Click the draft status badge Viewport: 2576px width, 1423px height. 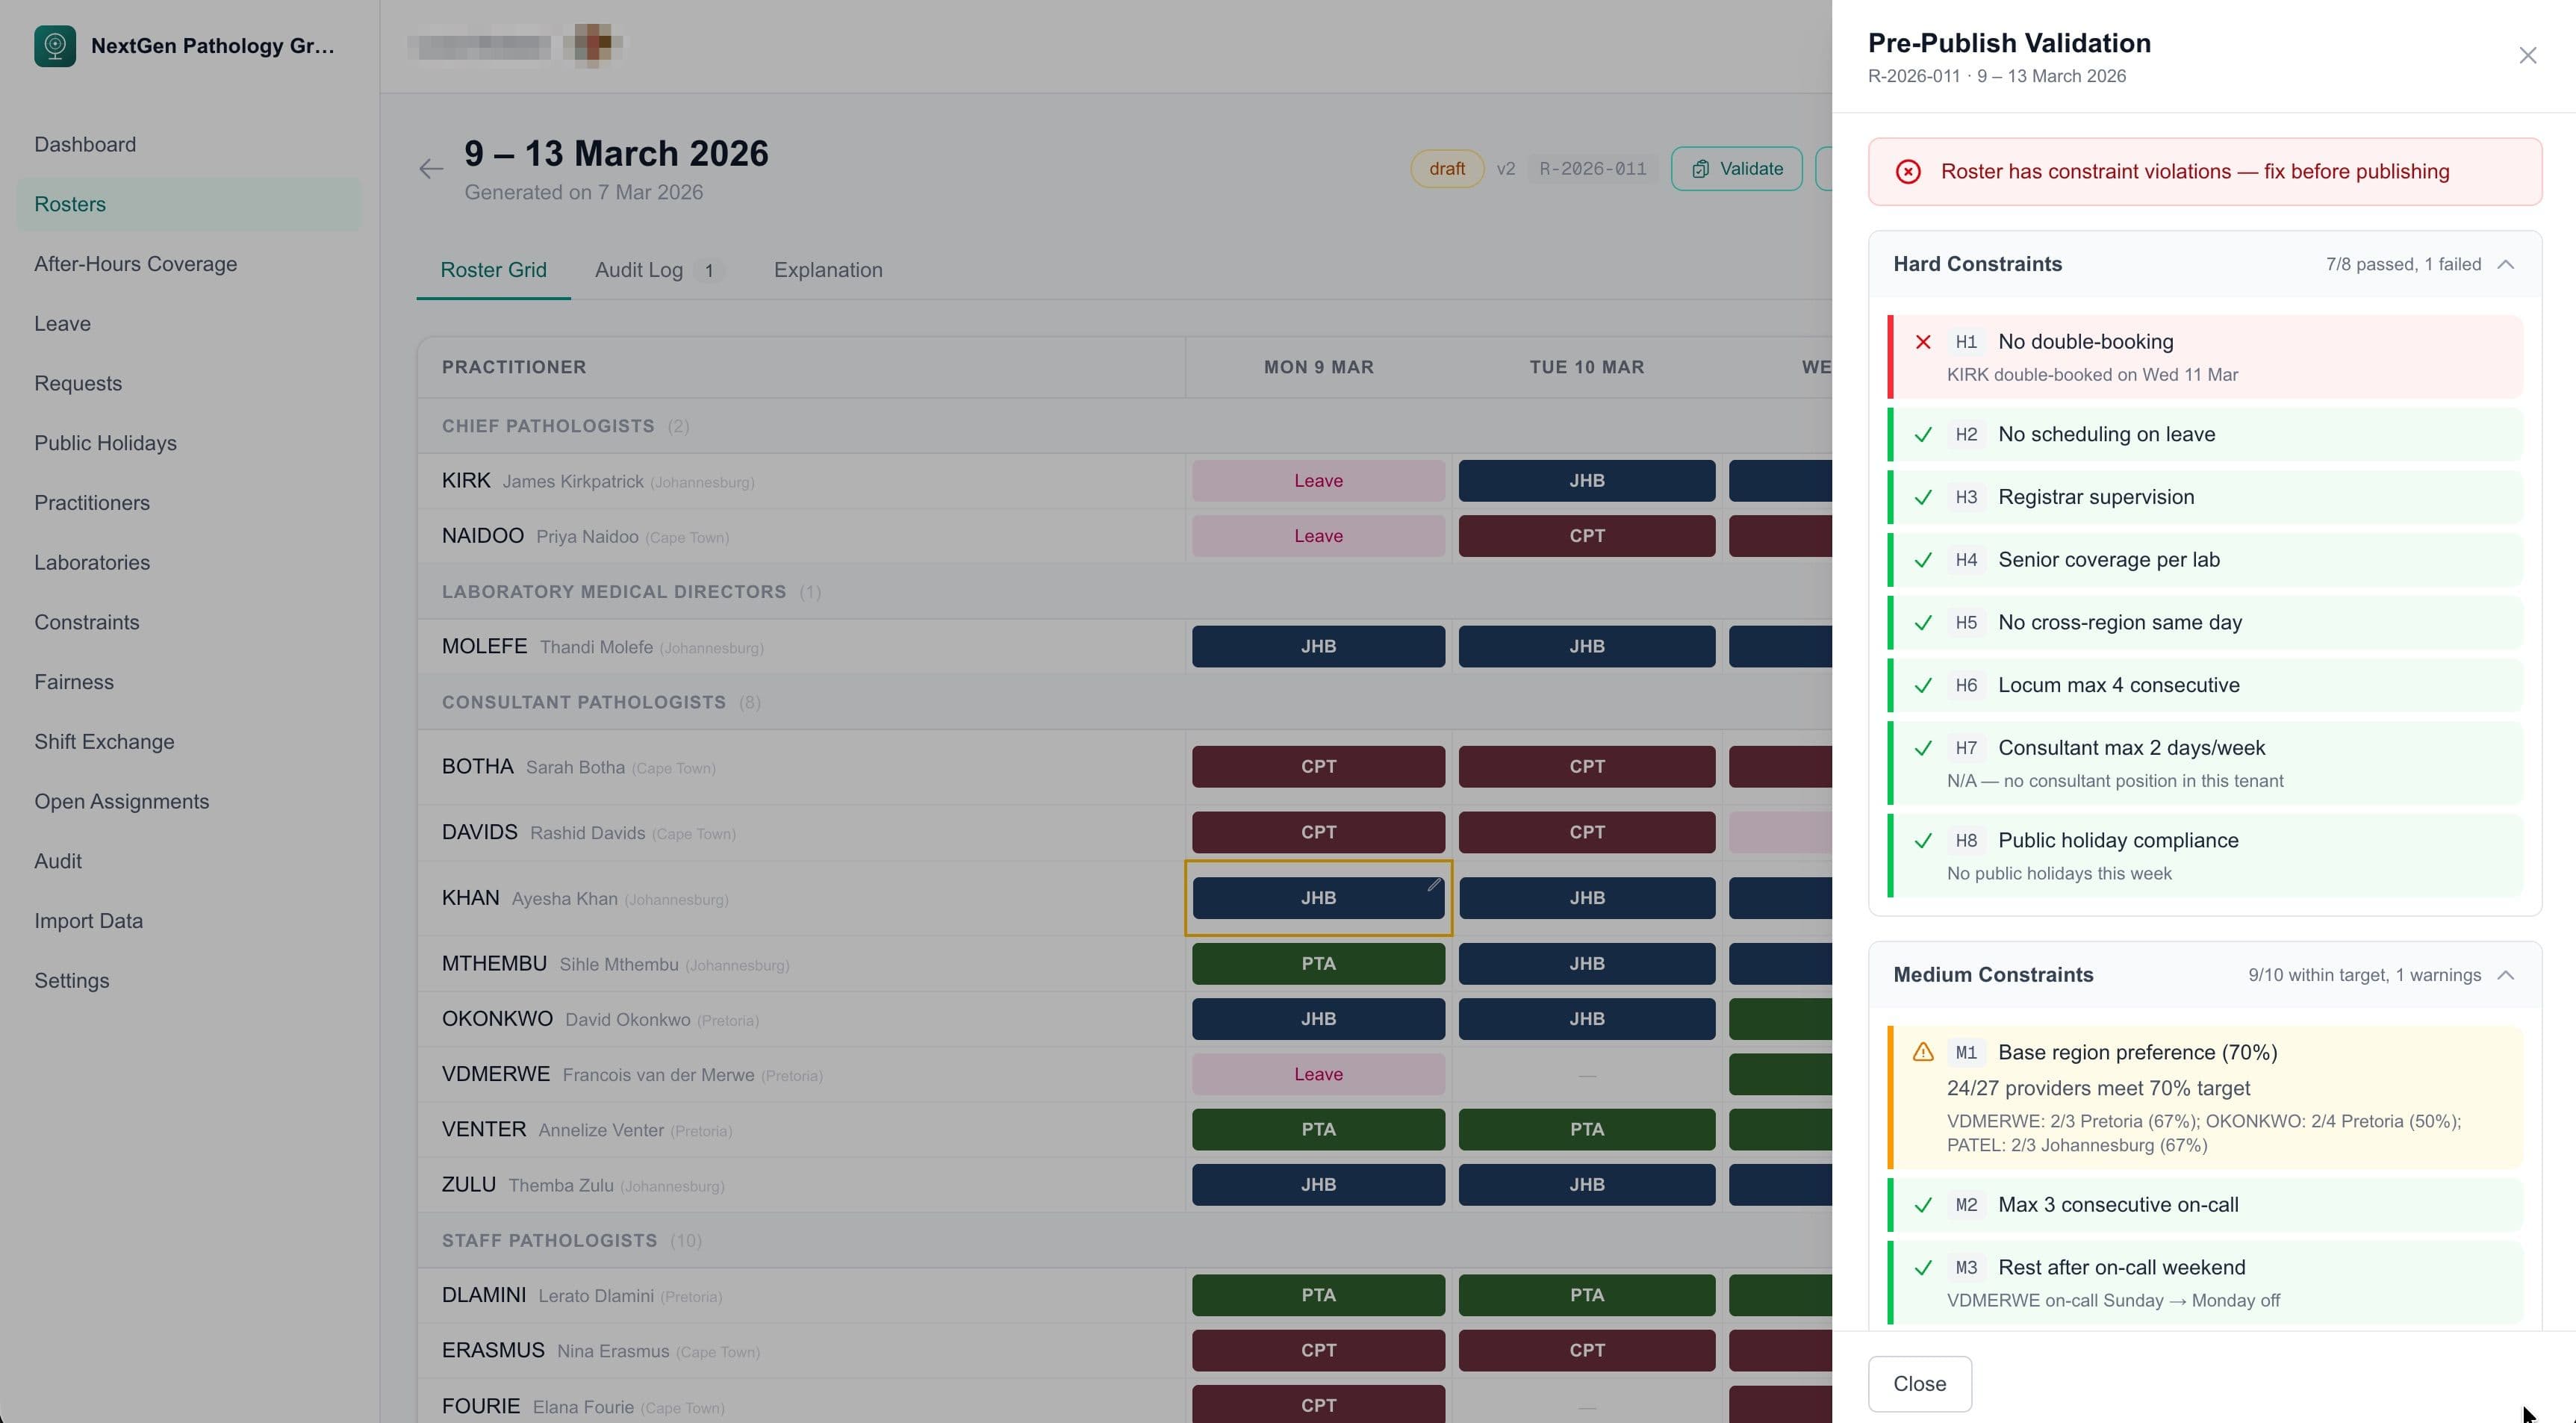tap(1447, 168)
